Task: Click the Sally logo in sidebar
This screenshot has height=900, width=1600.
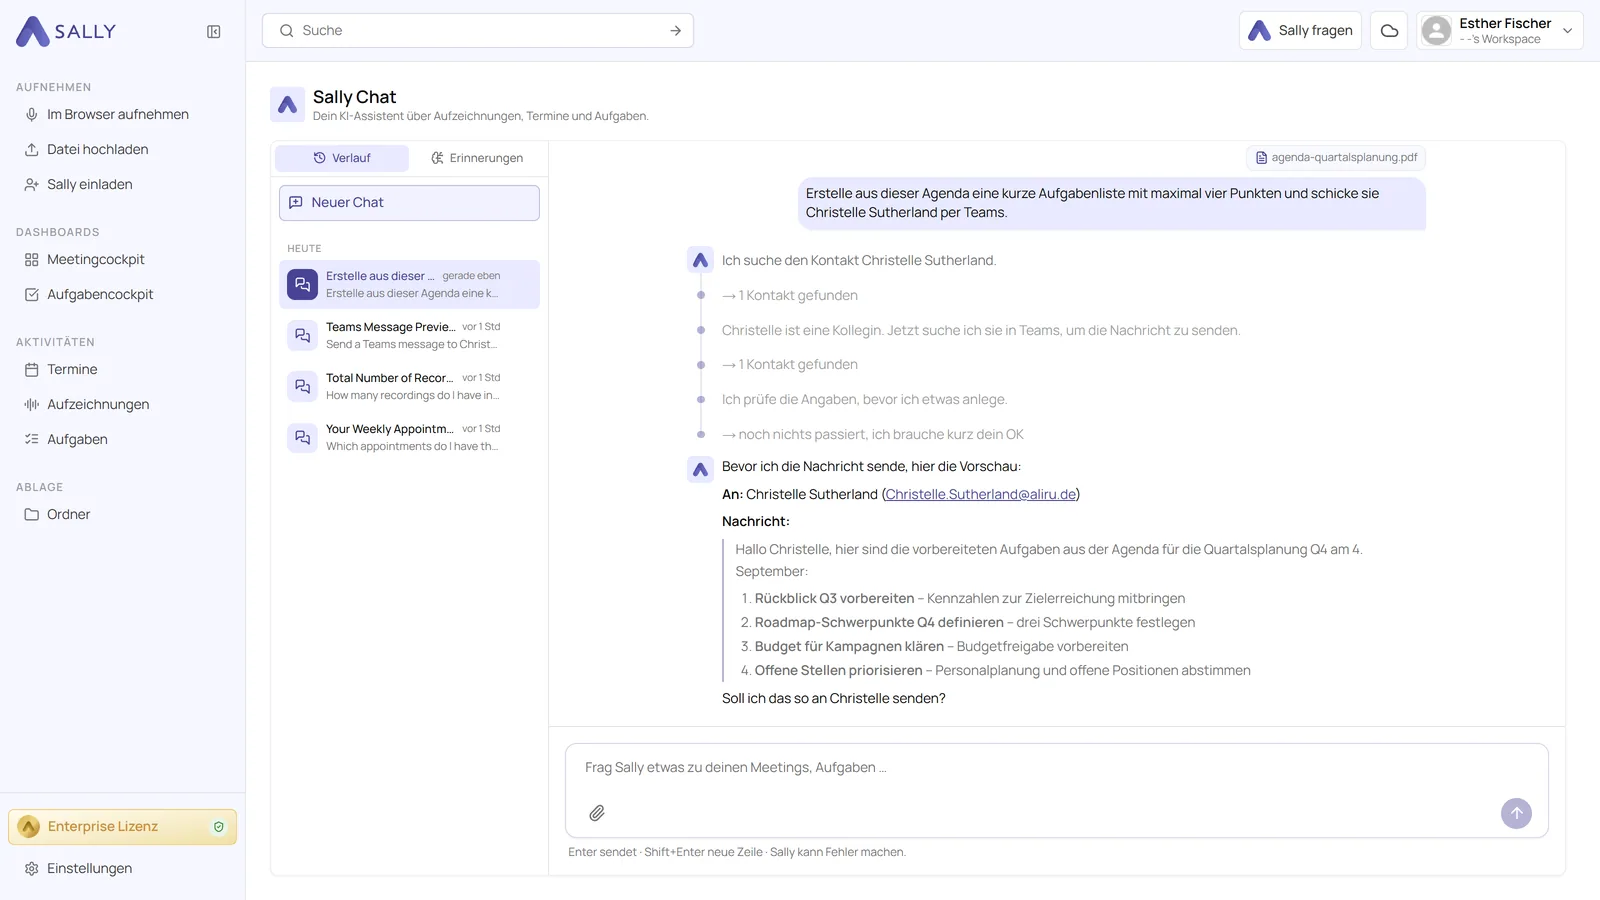Action: tap(66, 31)
